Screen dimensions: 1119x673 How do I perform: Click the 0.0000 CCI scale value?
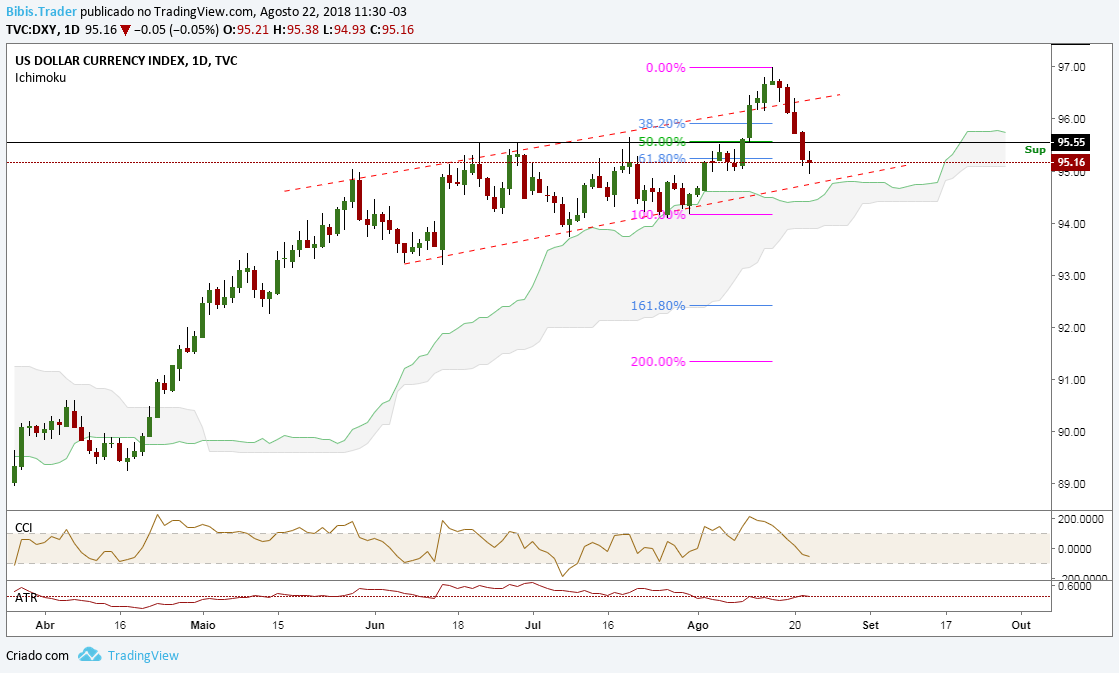pyautogui.click(x=1075, y=549)
